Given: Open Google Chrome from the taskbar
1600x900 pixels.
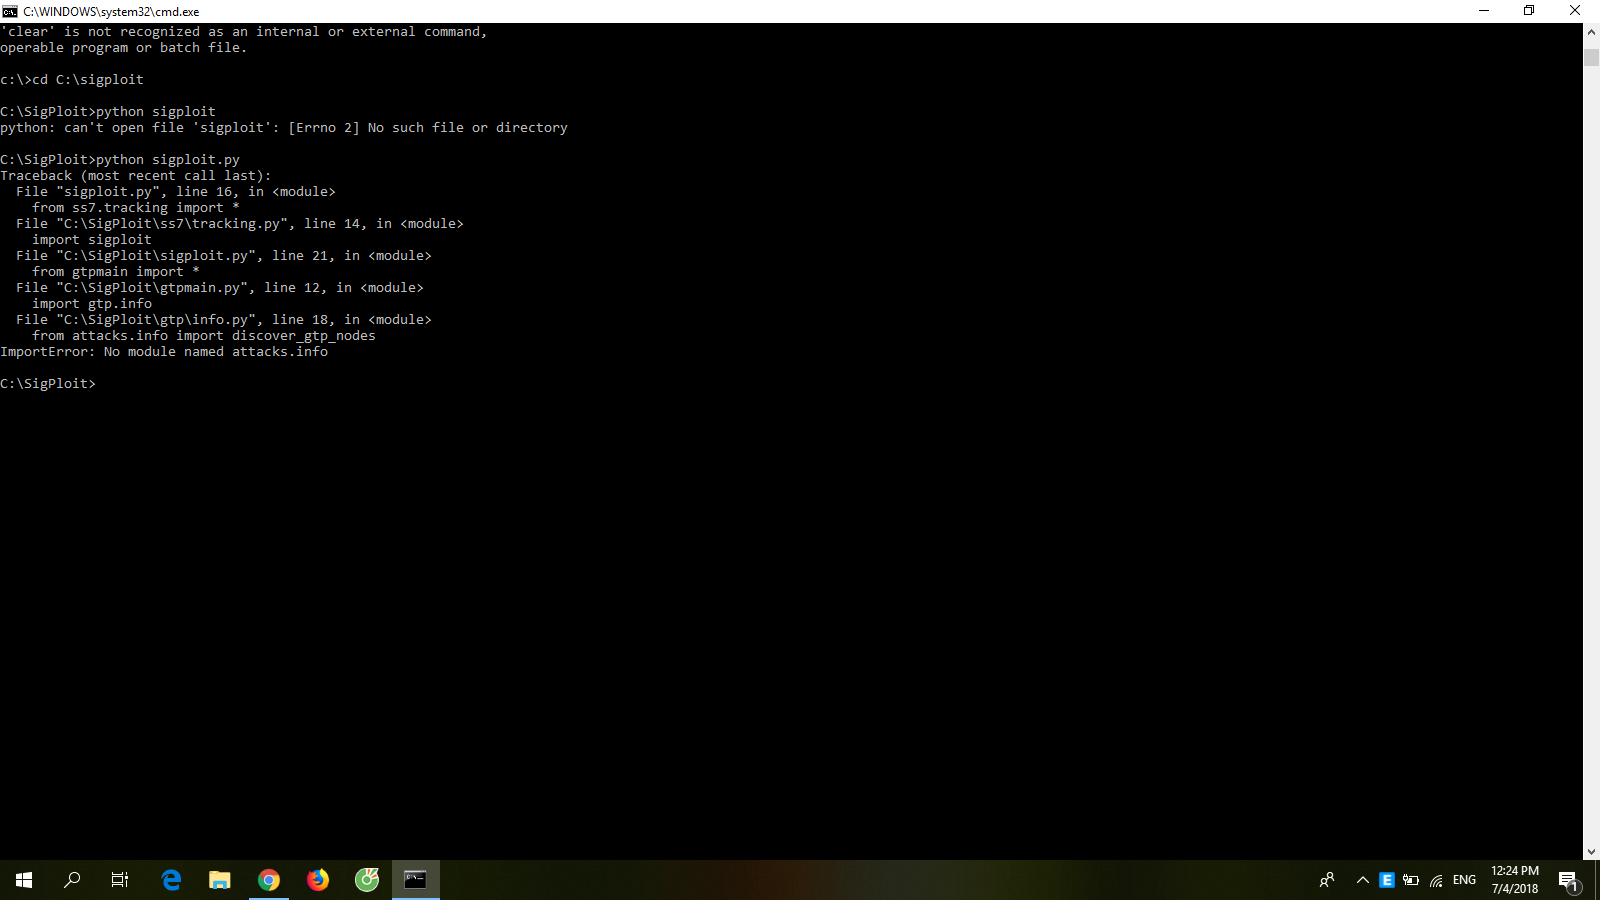Looking at the screenshot, I should (x=268, y=880).
